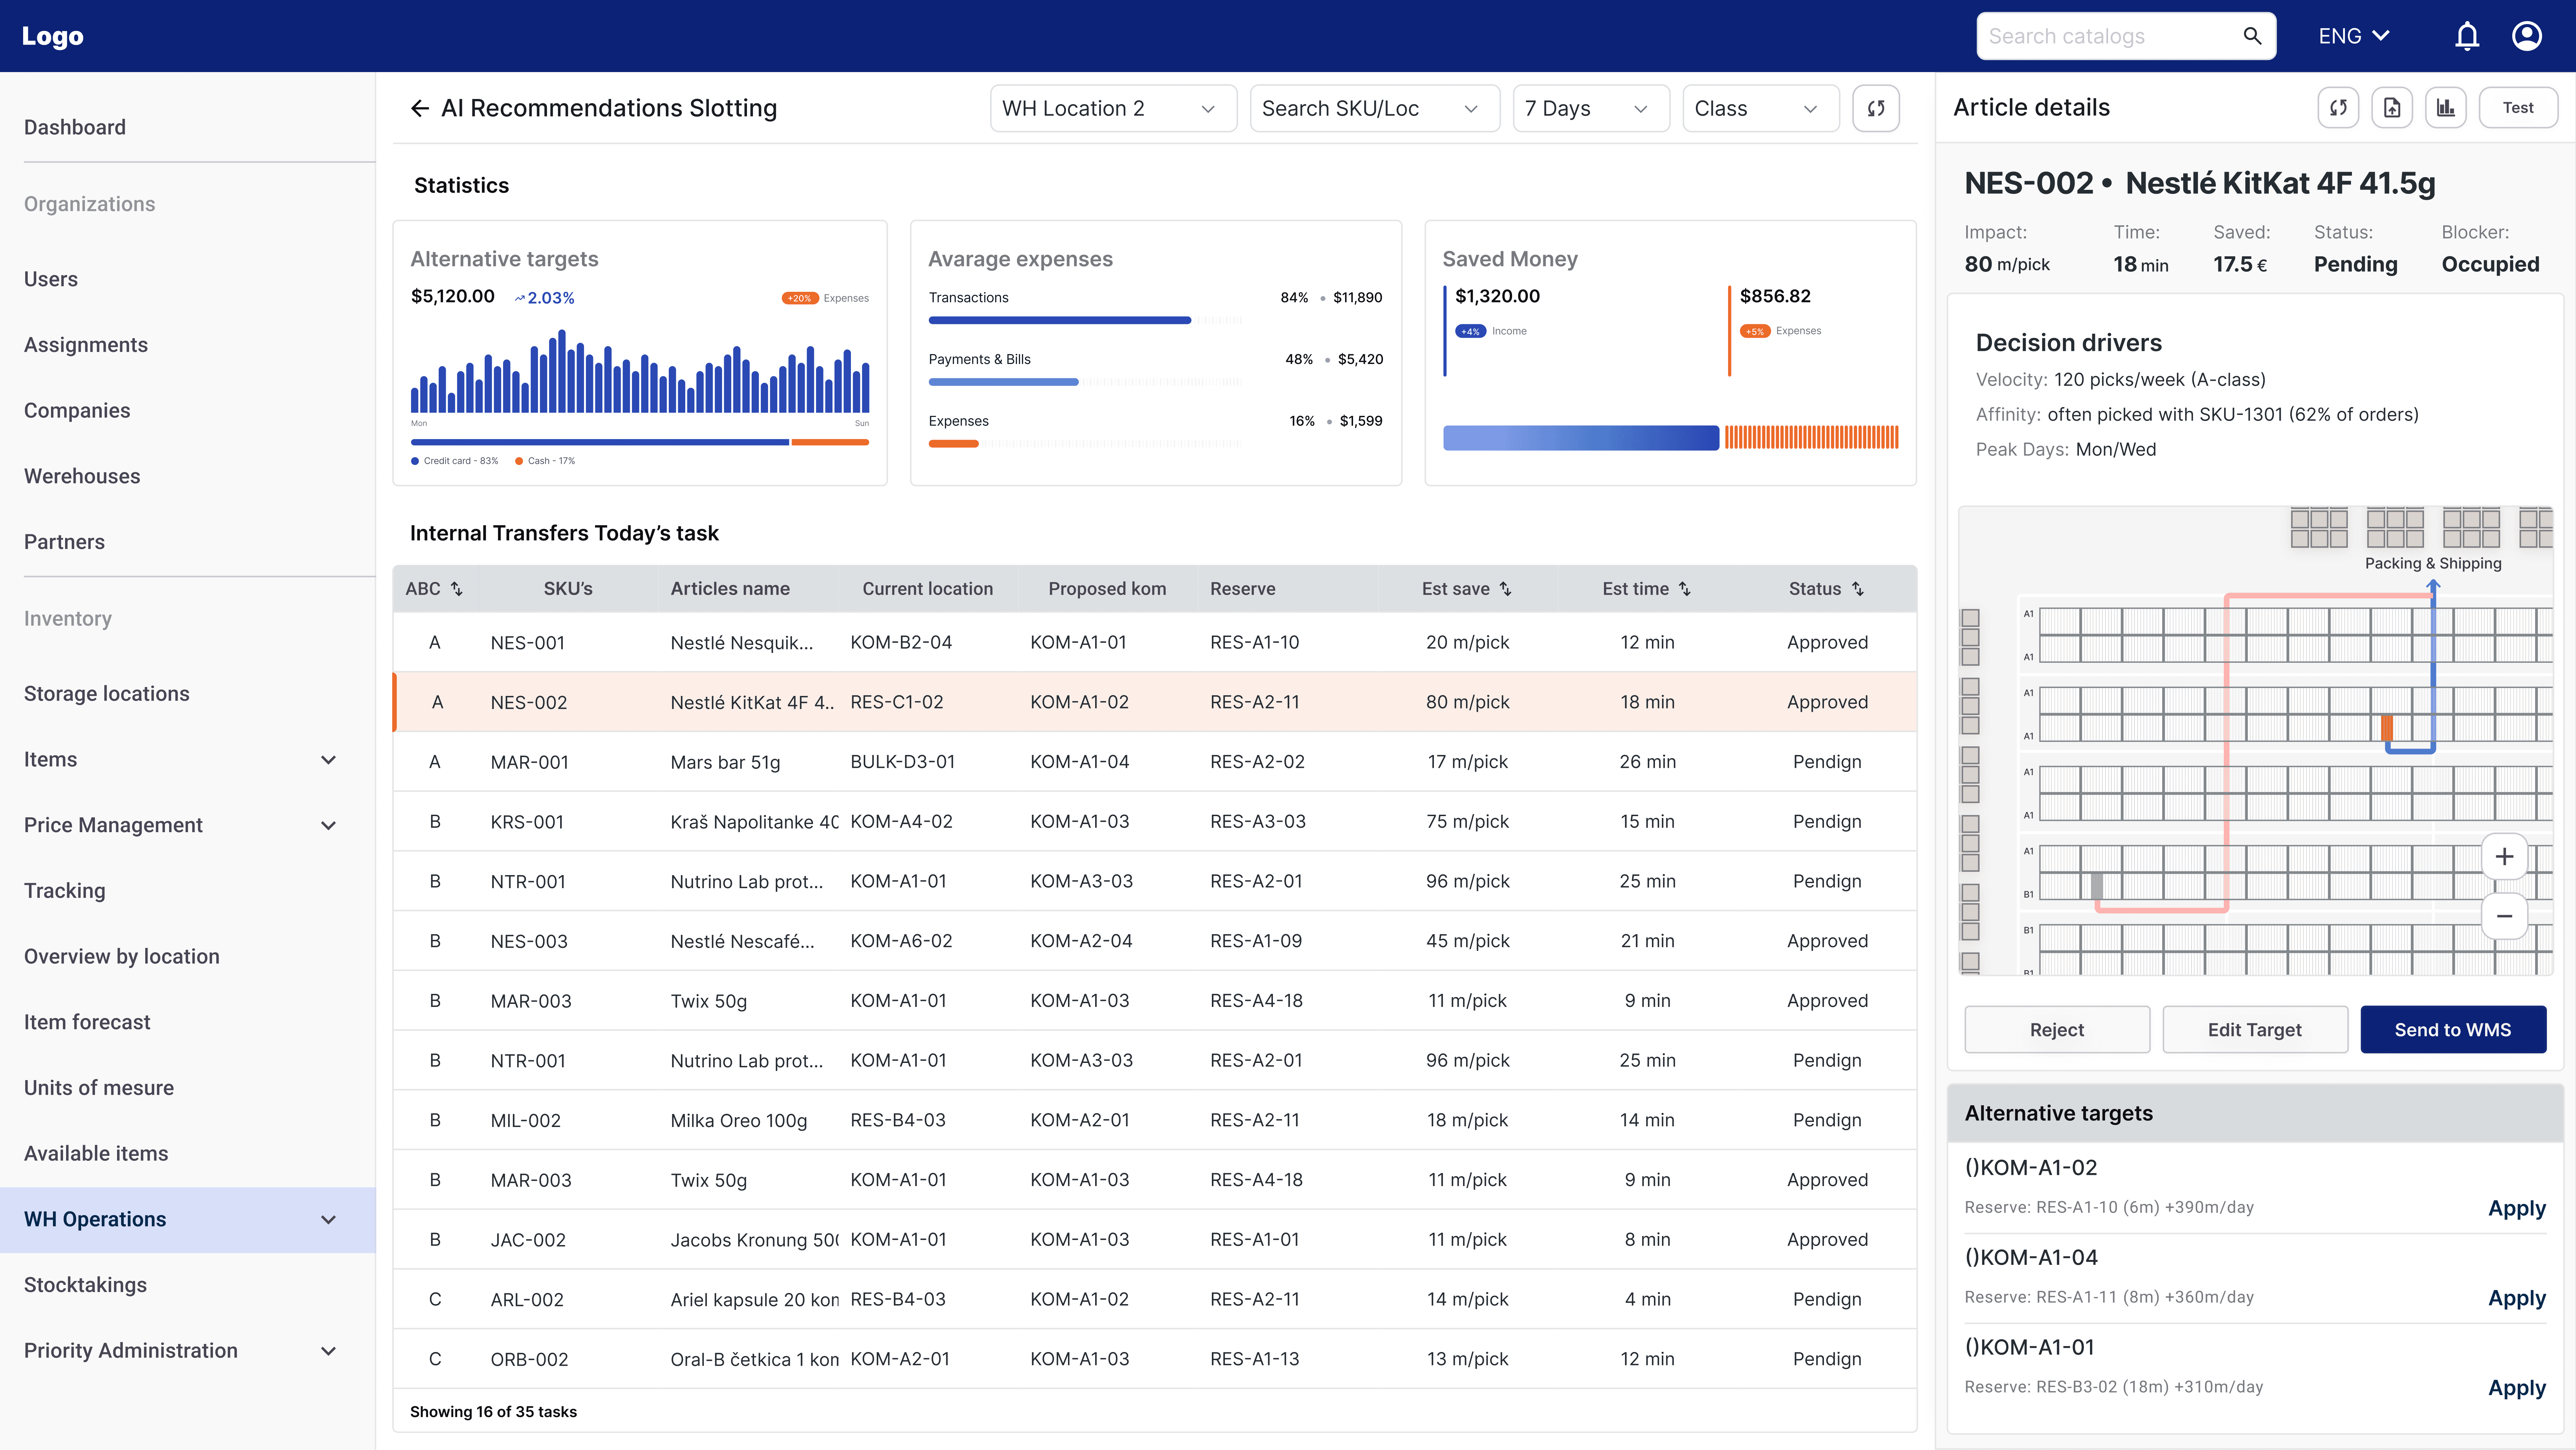The height and width of the screenshot is (1450, 2576).
Task: Click the refresh icon next to Class filter
Action: tap(1876, 108)
